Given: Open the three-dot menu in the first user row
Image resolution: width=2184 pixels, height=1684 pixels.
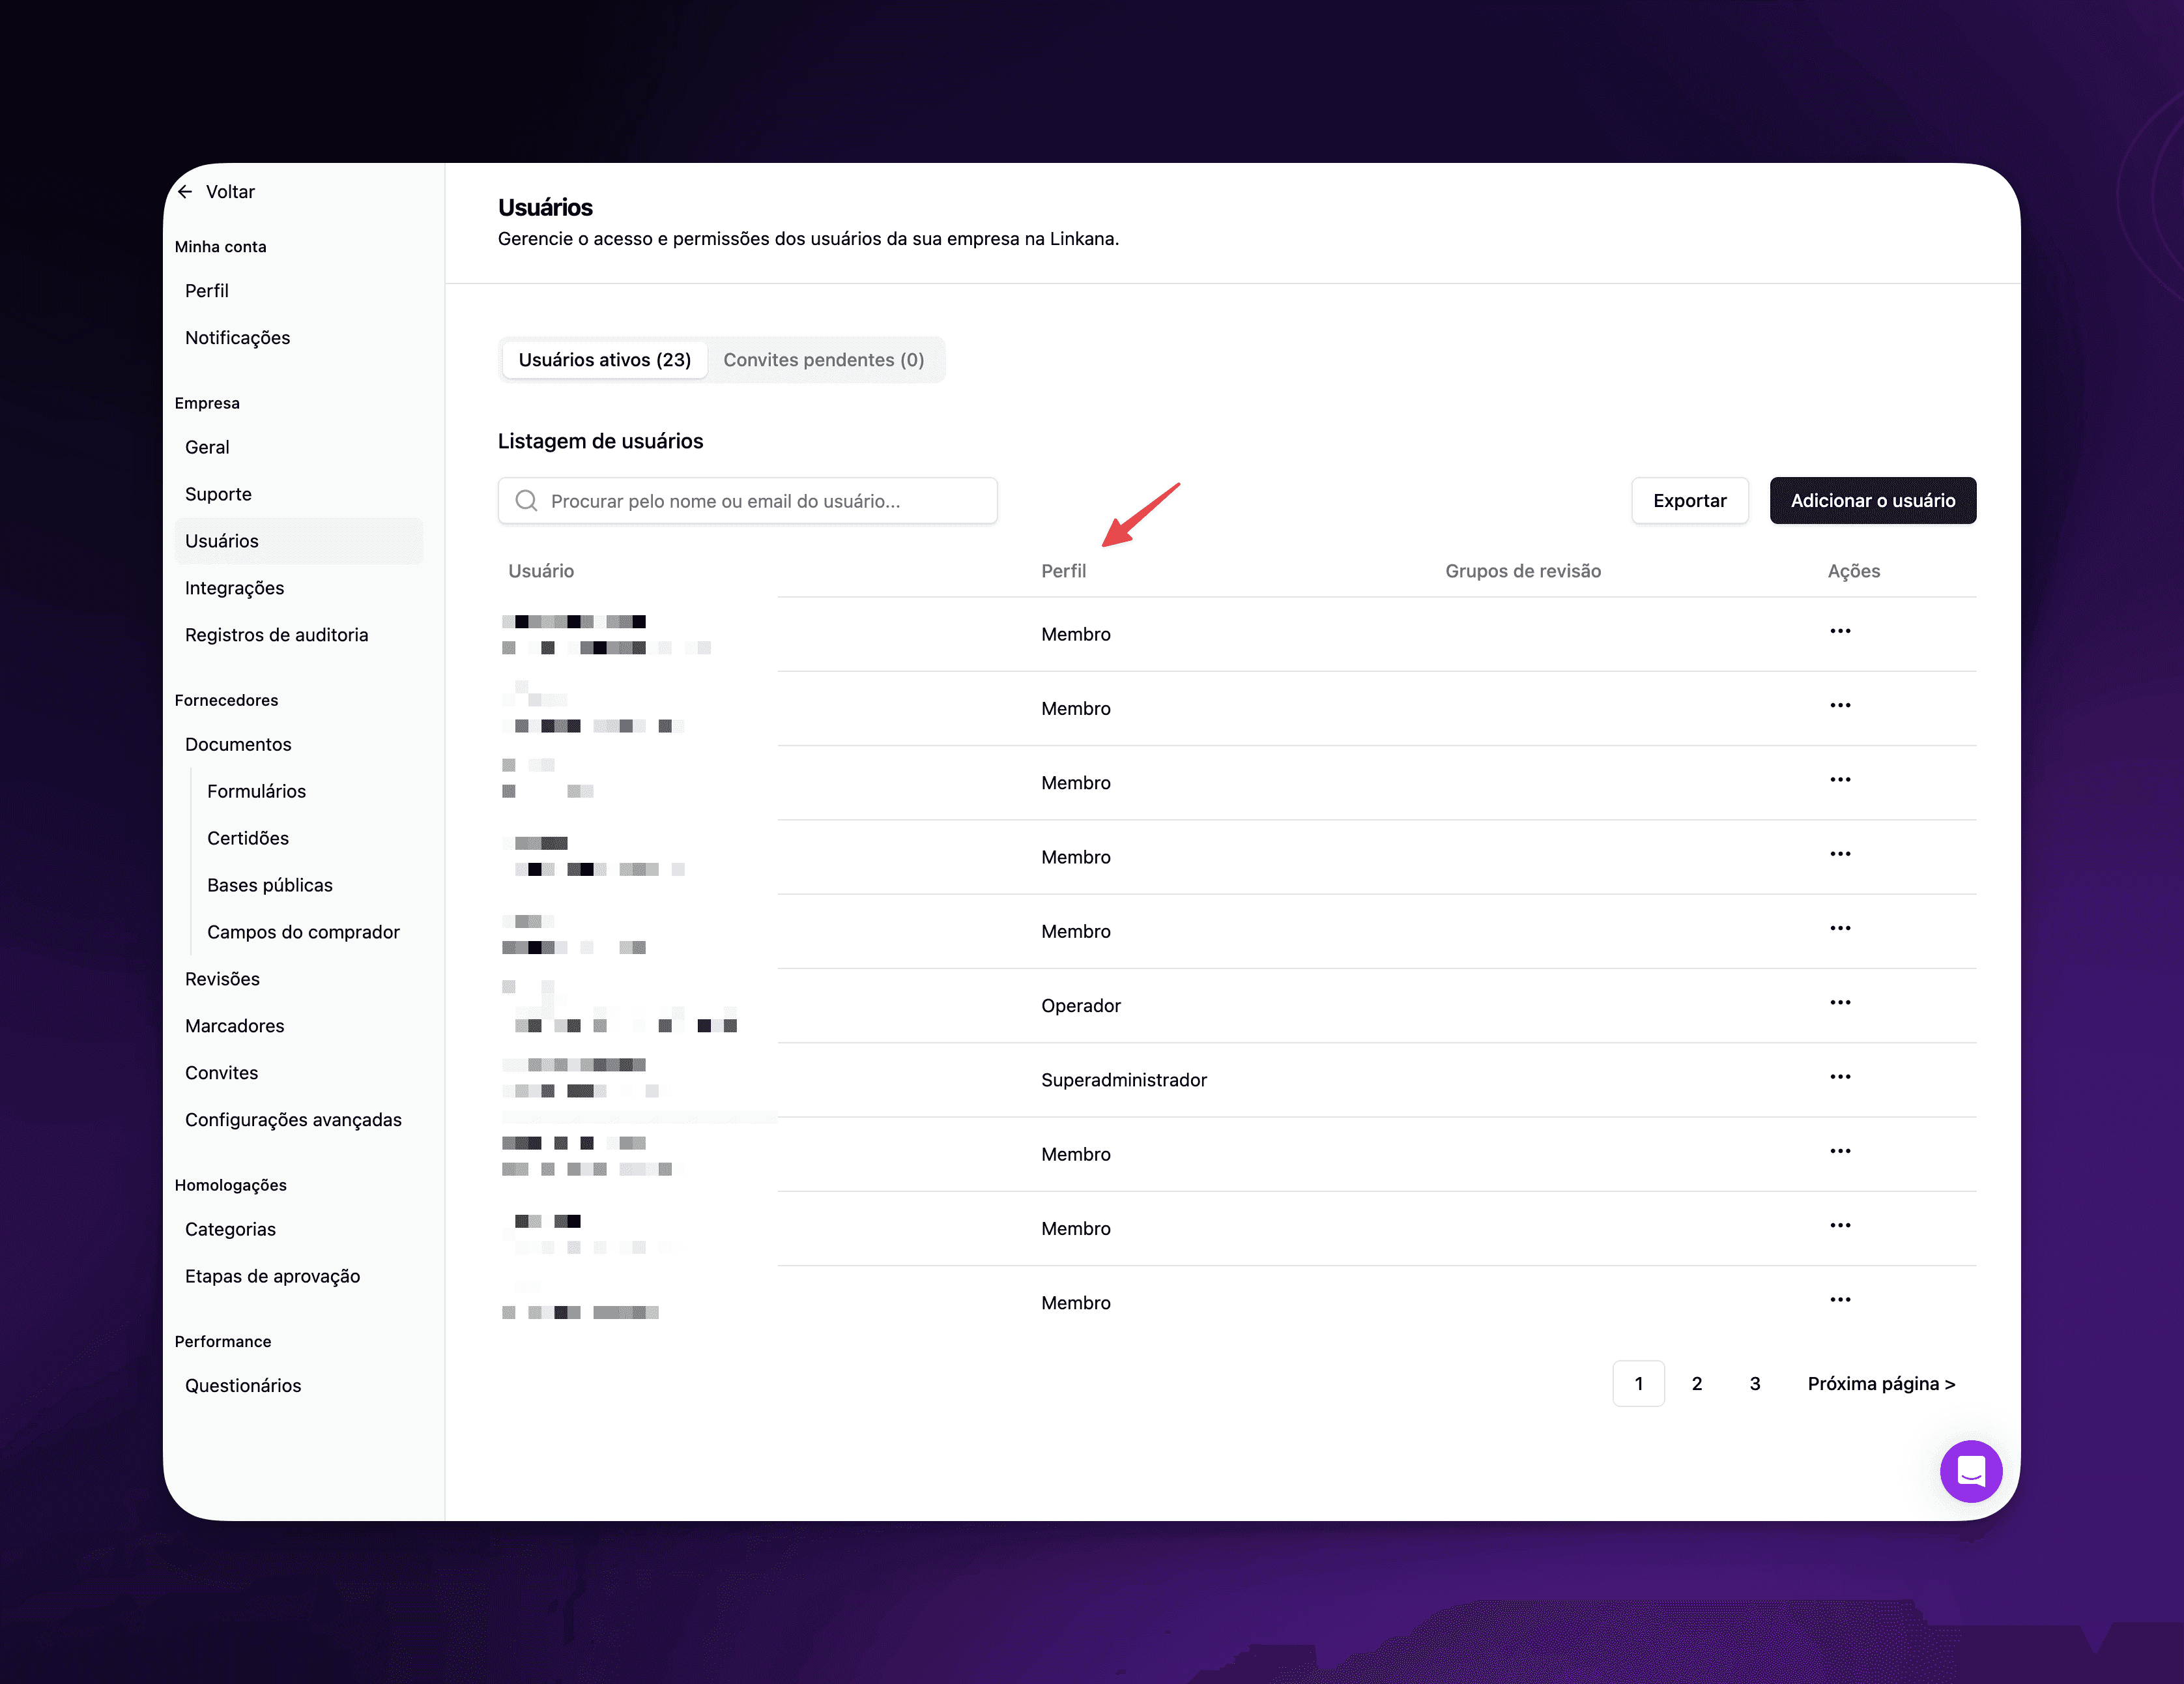Looking at the screenshot, I should (1840, 631).
